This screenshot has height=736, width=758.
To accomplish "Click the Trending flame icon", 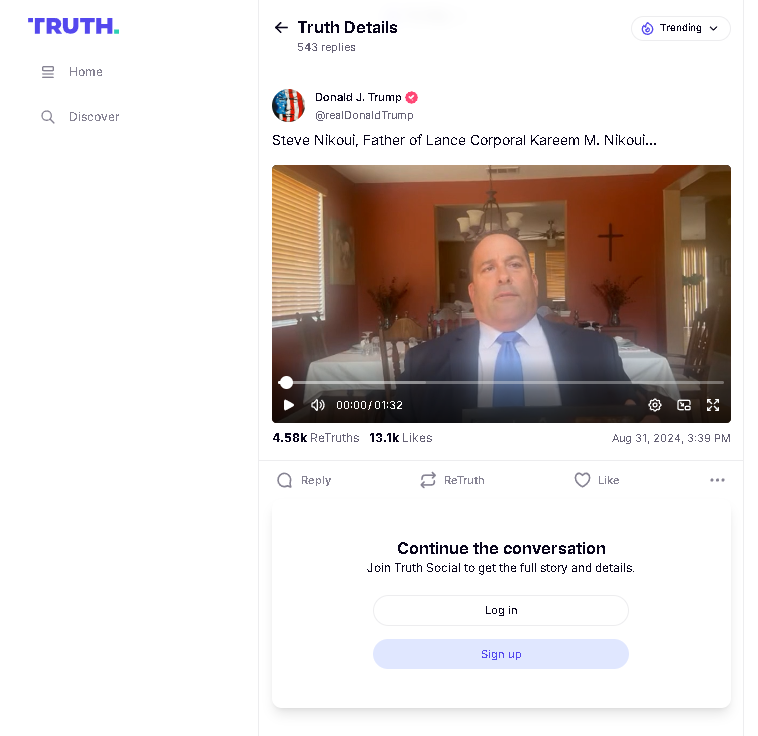I will pyautogui.click(x=647, y=29).
